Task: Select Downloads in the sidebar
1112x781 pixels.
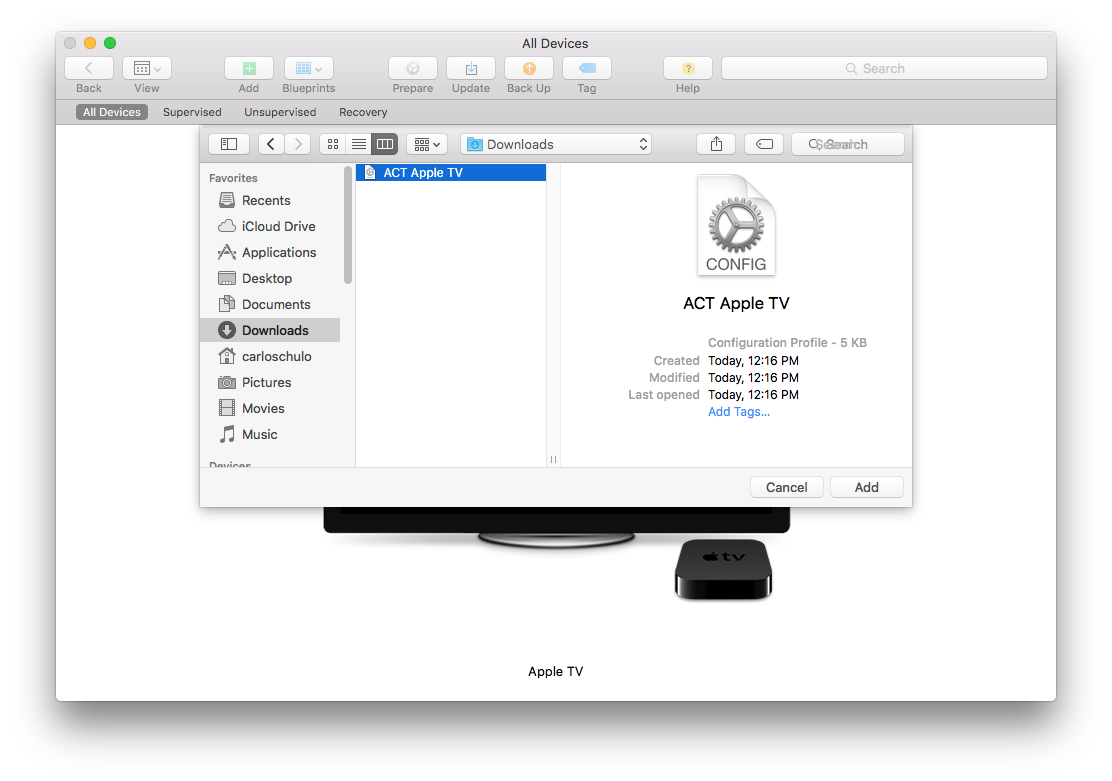Action: pyautogui.click(x=270, y=330)
